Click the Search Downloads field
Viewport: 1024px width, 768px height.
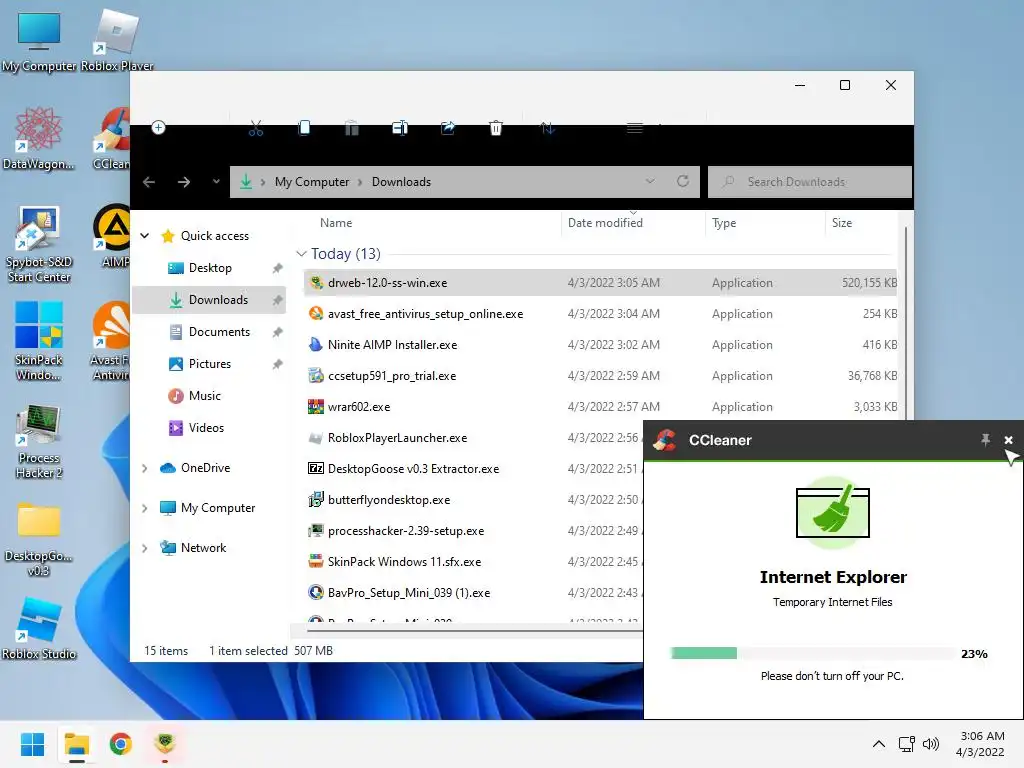coord(810,182)
